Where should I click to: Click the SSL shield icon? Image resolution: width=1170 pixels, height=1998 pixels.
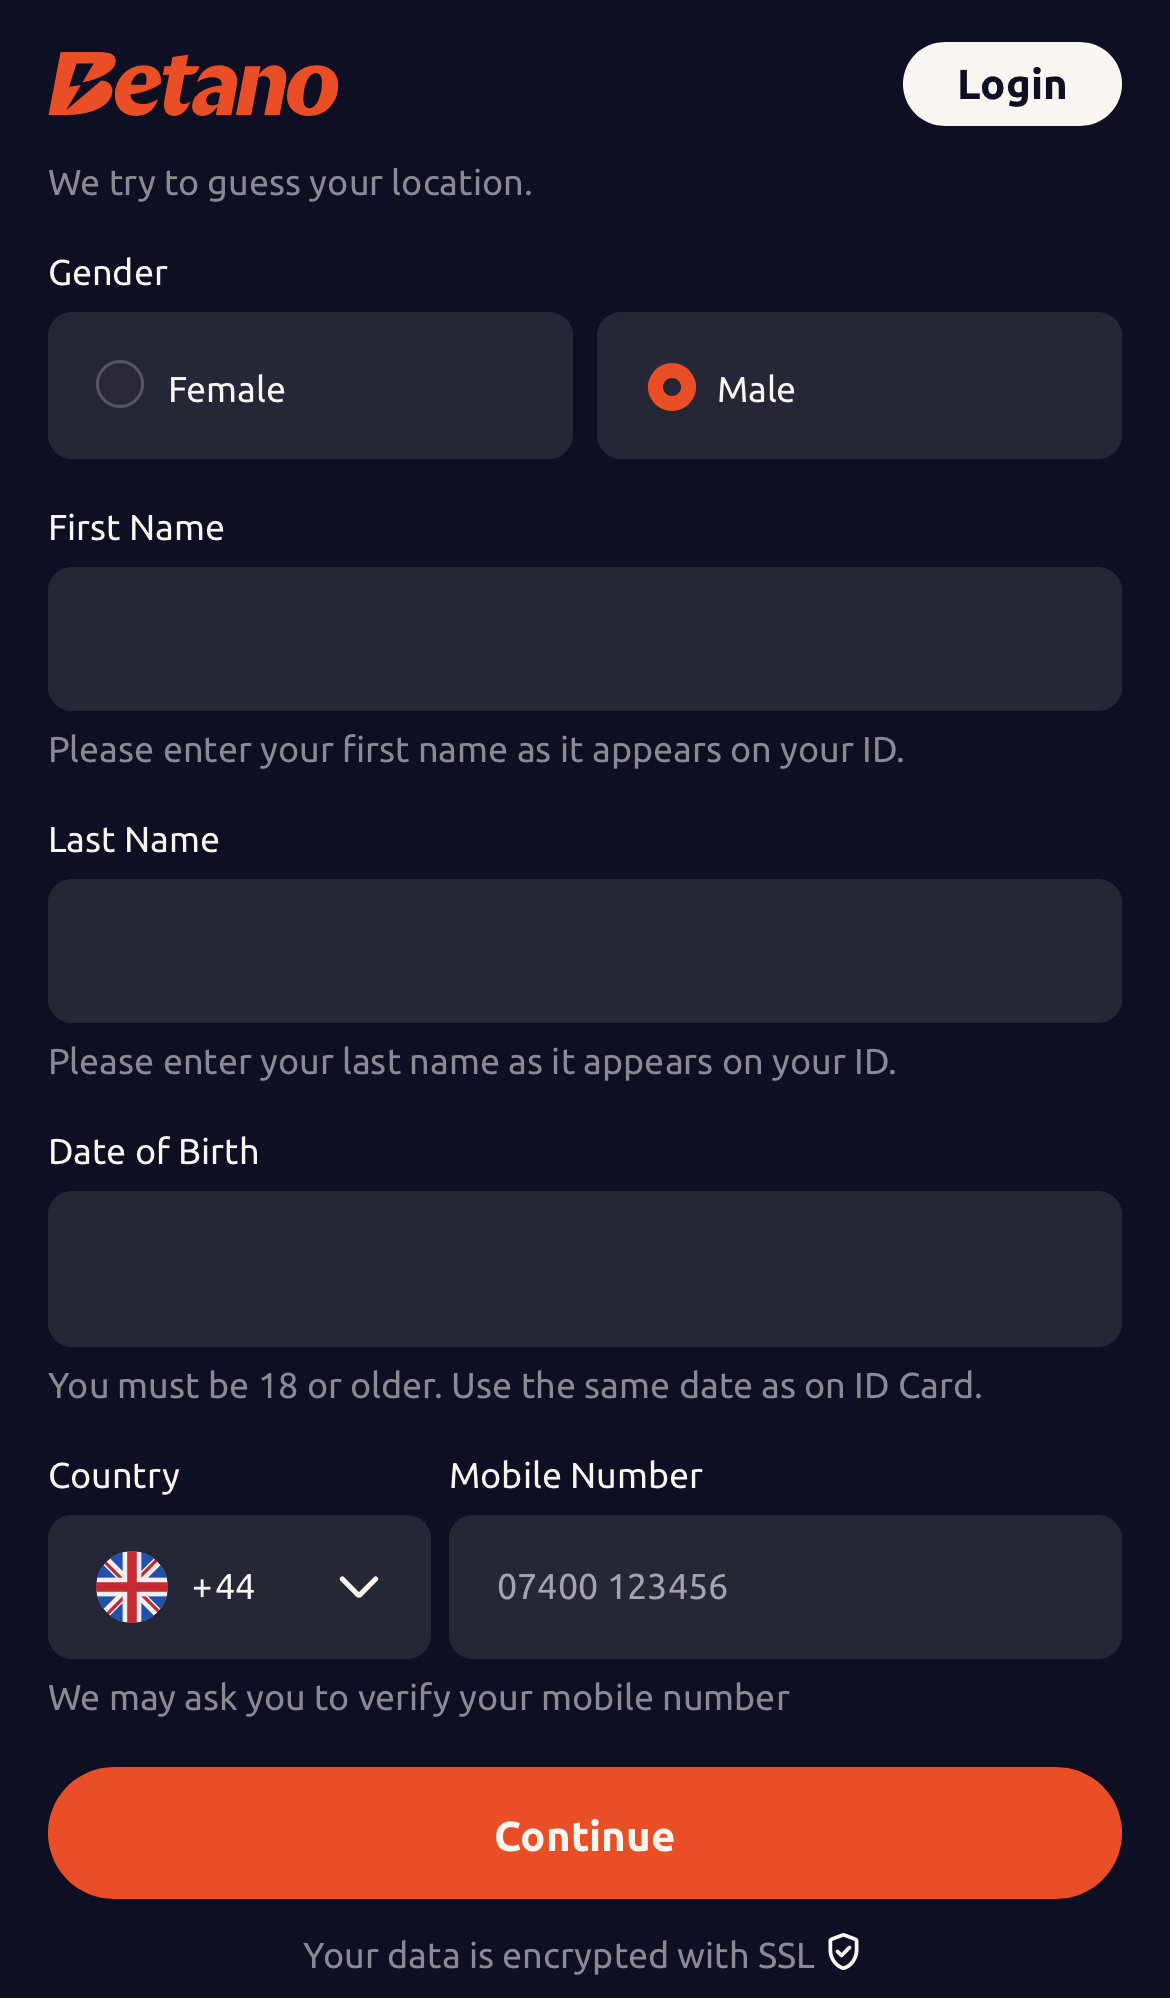pos(844,1952)
